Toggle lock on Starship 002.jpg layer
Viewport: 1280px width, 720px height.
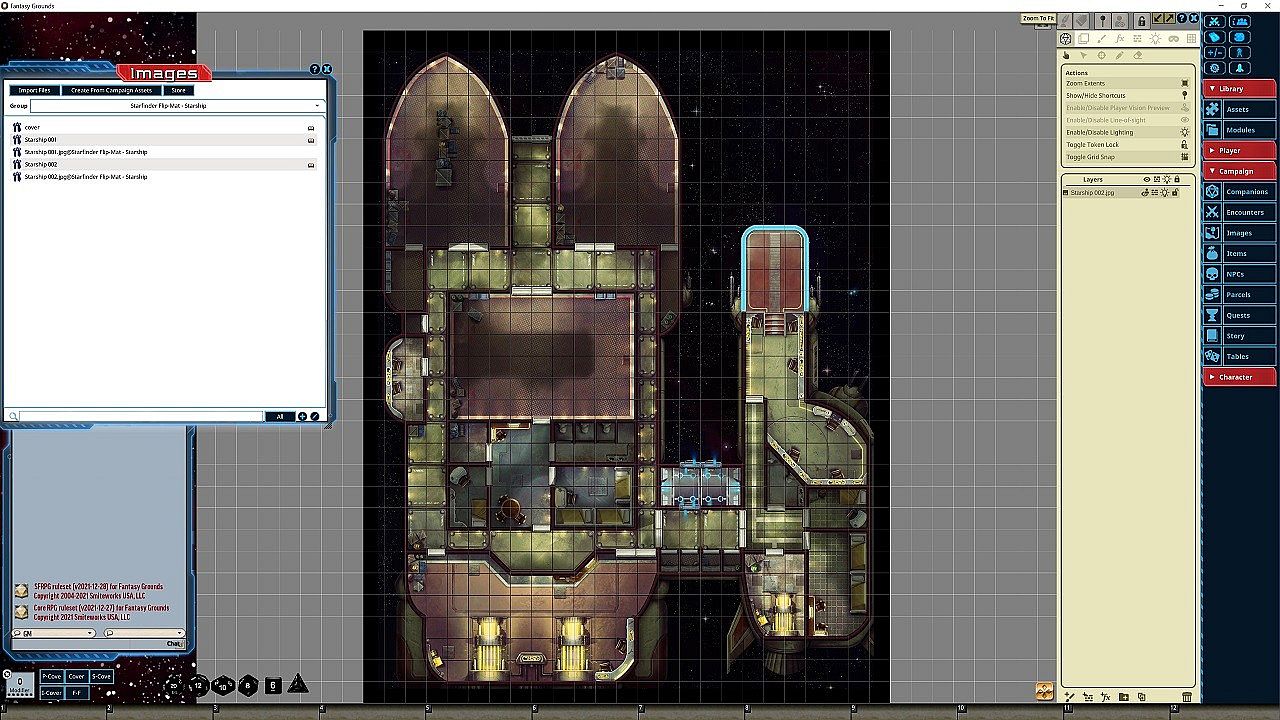[1175, 192]
